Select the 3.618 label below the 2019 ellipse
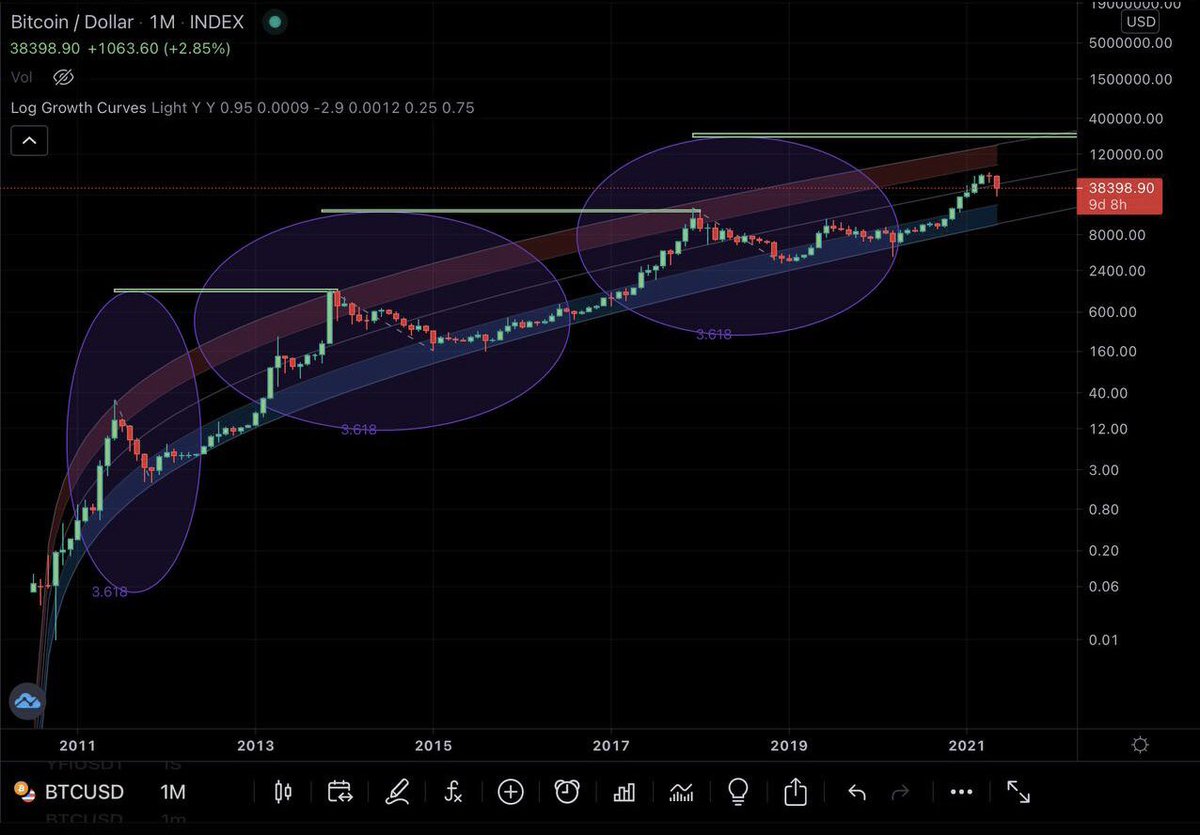 click(x=713, y=335)
